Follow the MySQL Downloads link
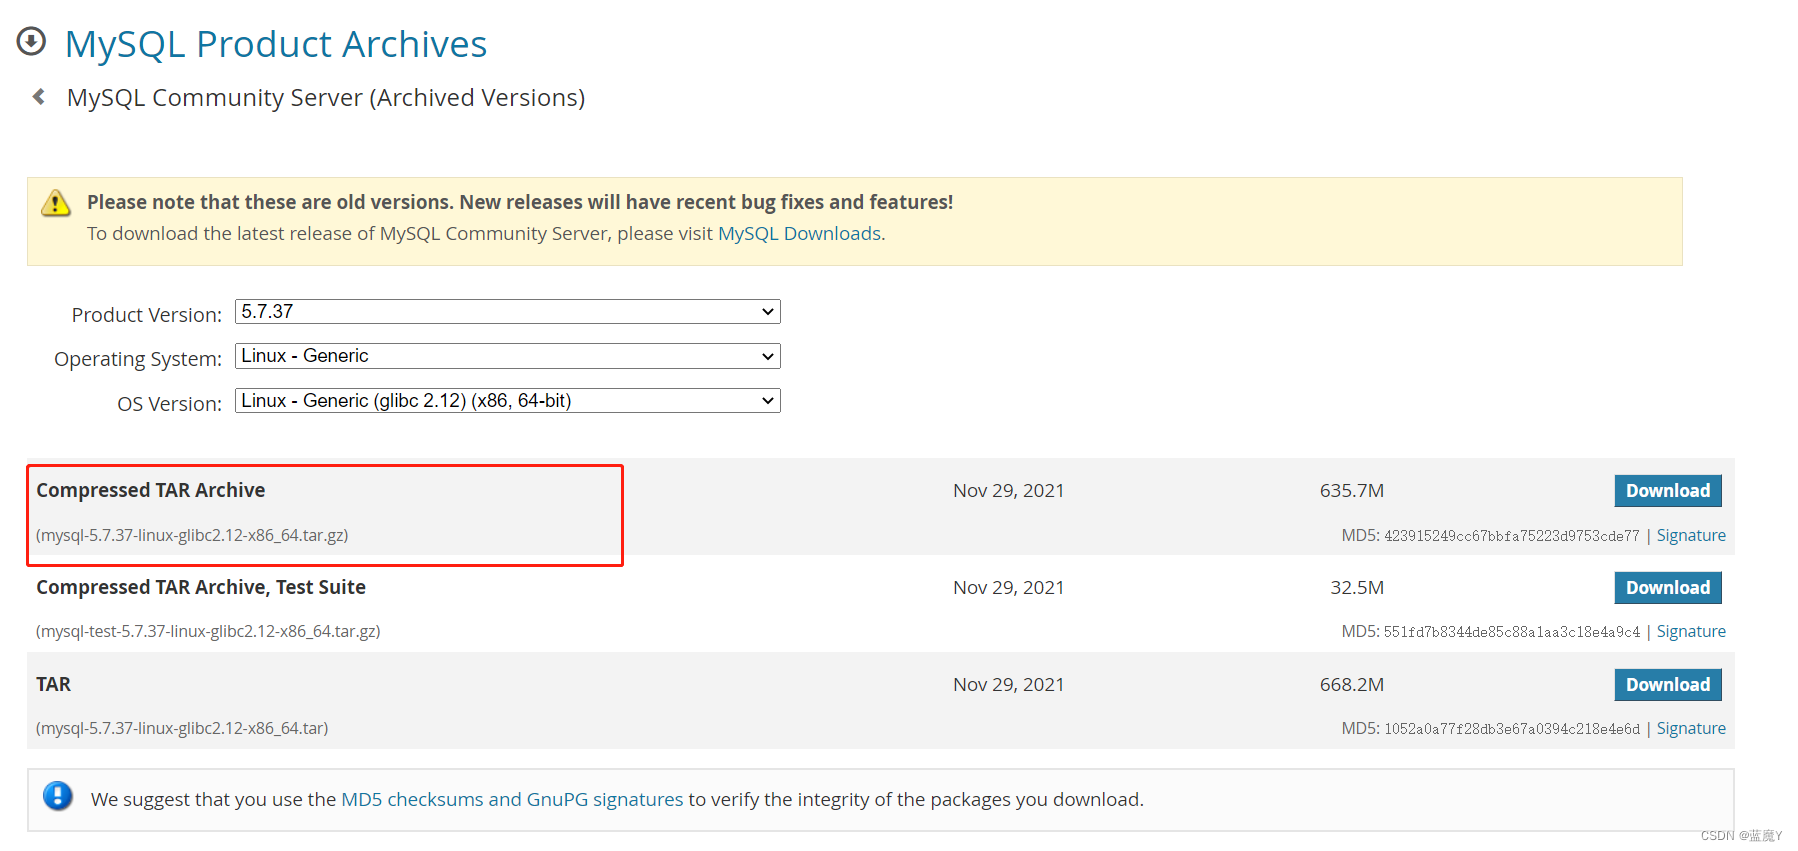Viewport: 1798px width, 851px height. pyautogui.click(x=799, y=233)
